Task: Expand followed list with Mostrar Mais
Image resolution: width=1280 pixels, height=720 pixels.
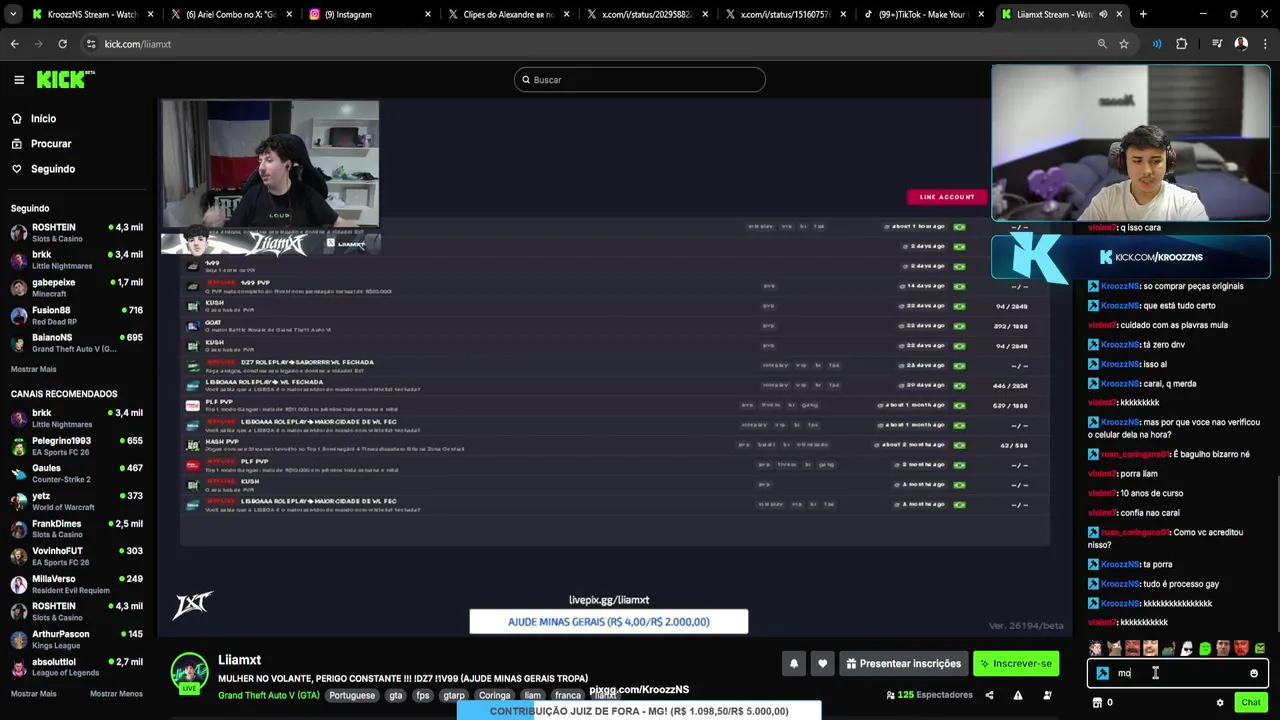Action: pyautogui.click(x=33, y=369)
